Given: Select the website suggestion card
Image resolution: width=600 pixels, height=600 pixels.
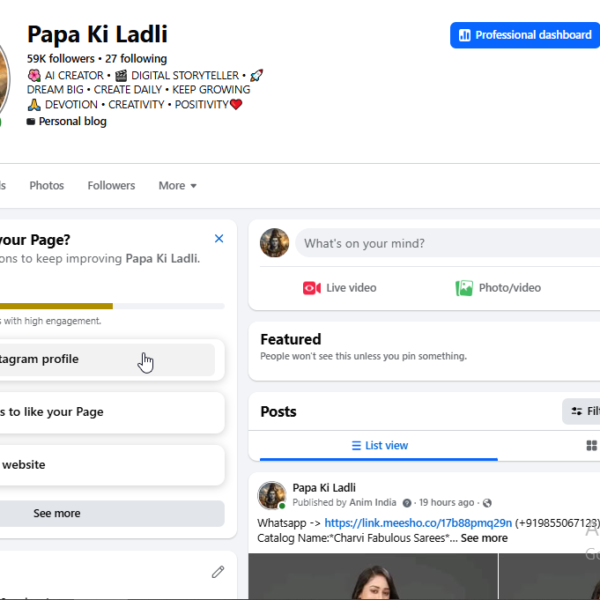Looking at the screenshot, I should coord(111,465).
